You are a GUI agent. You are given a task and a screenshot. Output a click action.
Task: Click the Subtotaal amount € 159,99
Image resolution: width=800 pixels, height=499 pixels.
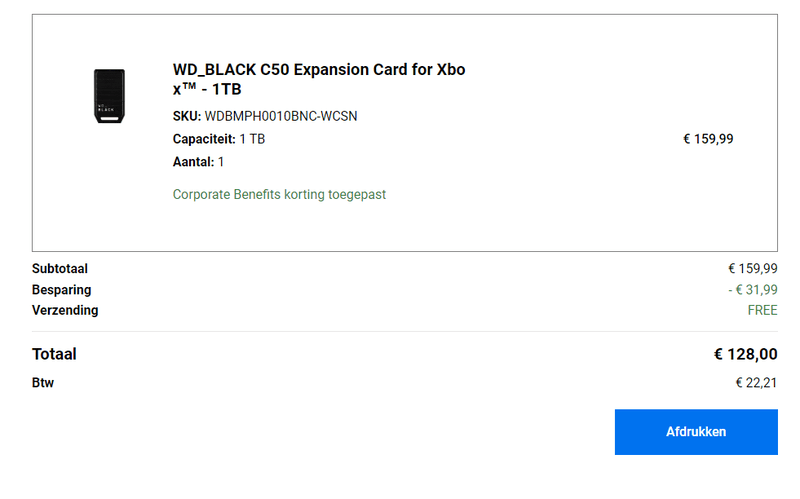[752, 268]
